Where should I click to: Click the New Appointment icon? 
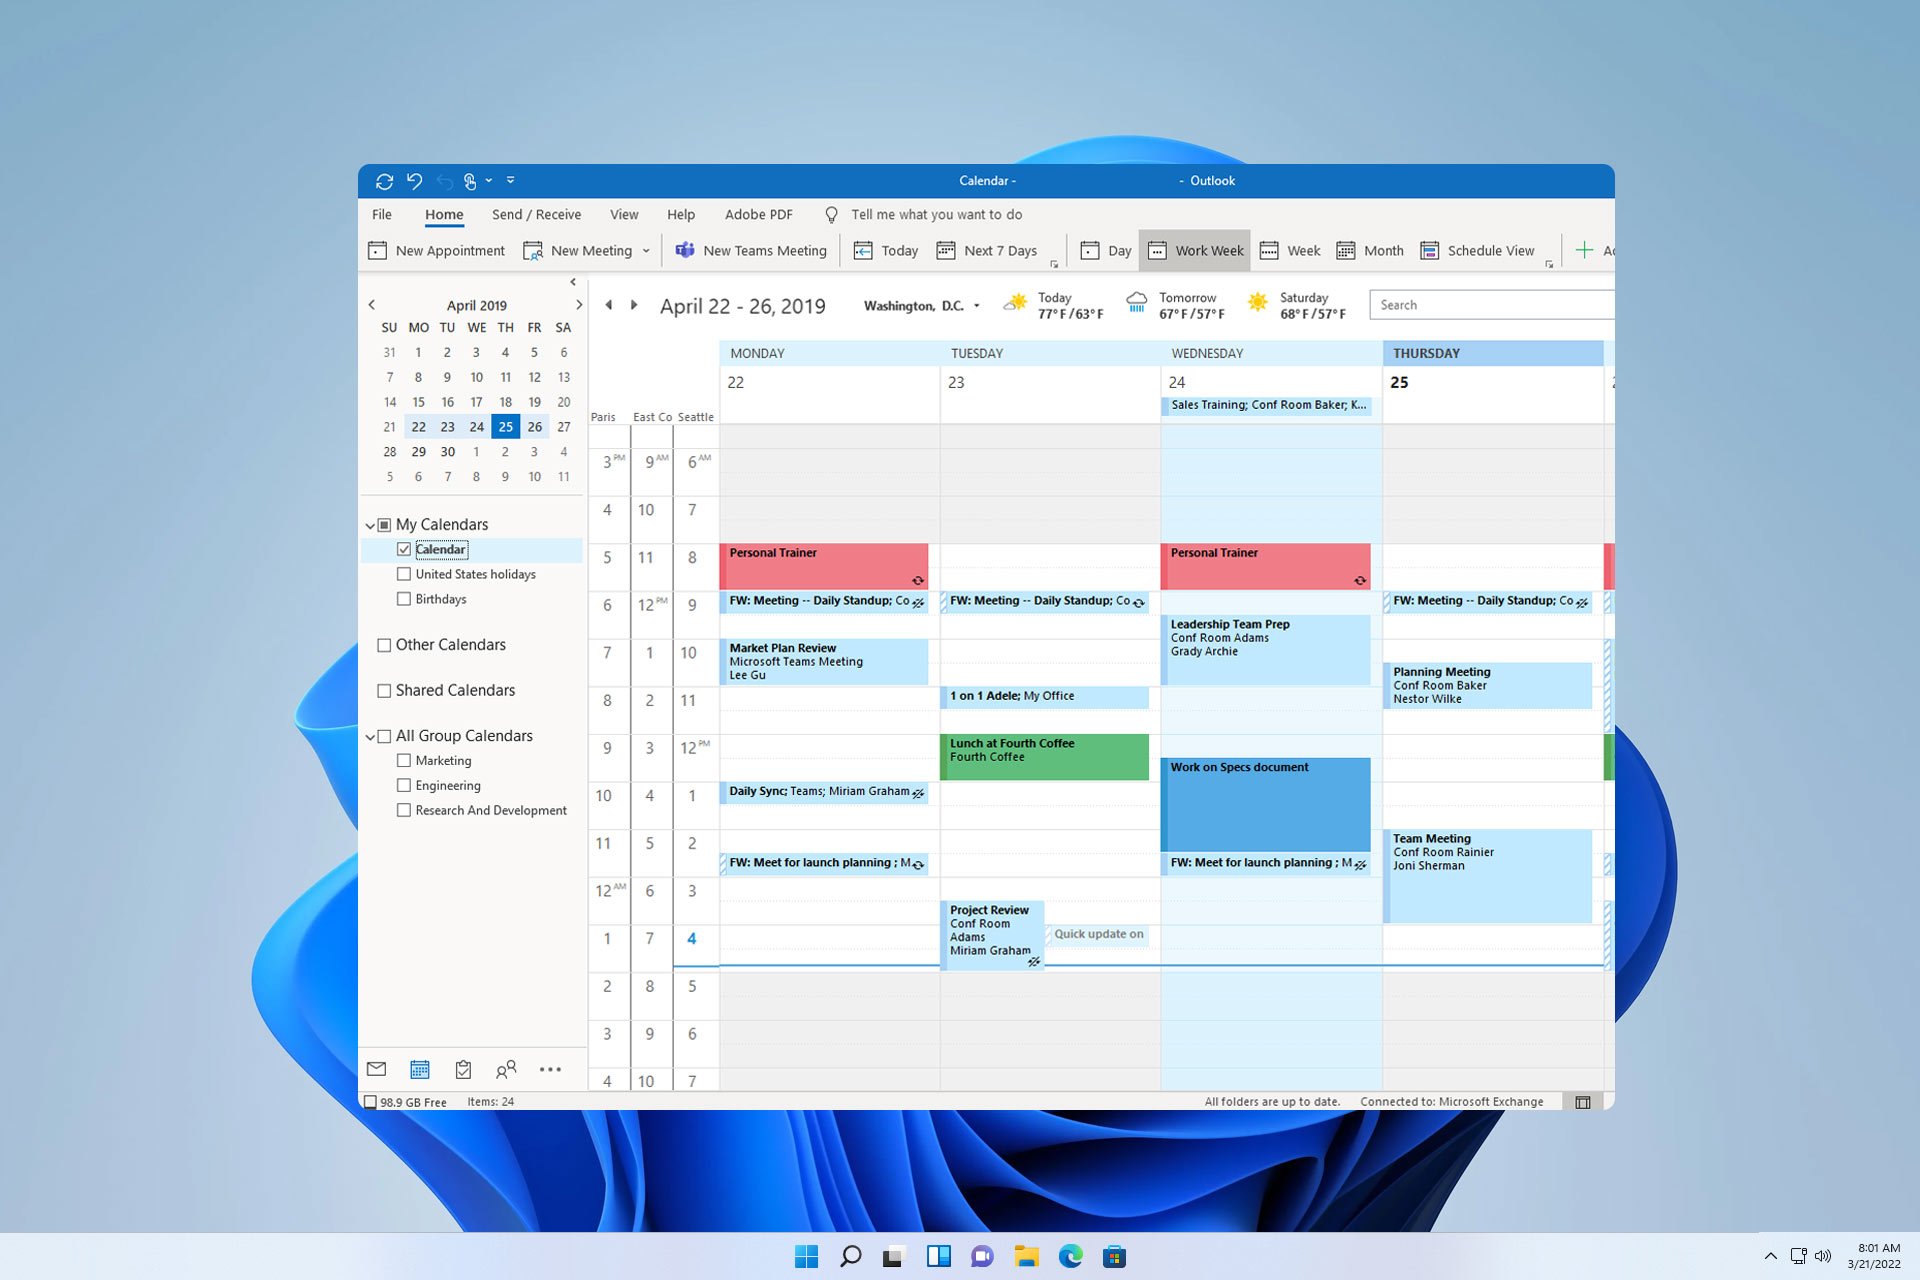pos(379,250)
